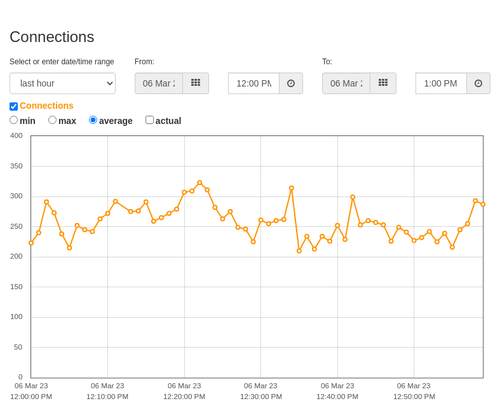Viewport: 500px width, 403px height.
Task: Open the To time clock picker icon
Action: tap(478, 83)
